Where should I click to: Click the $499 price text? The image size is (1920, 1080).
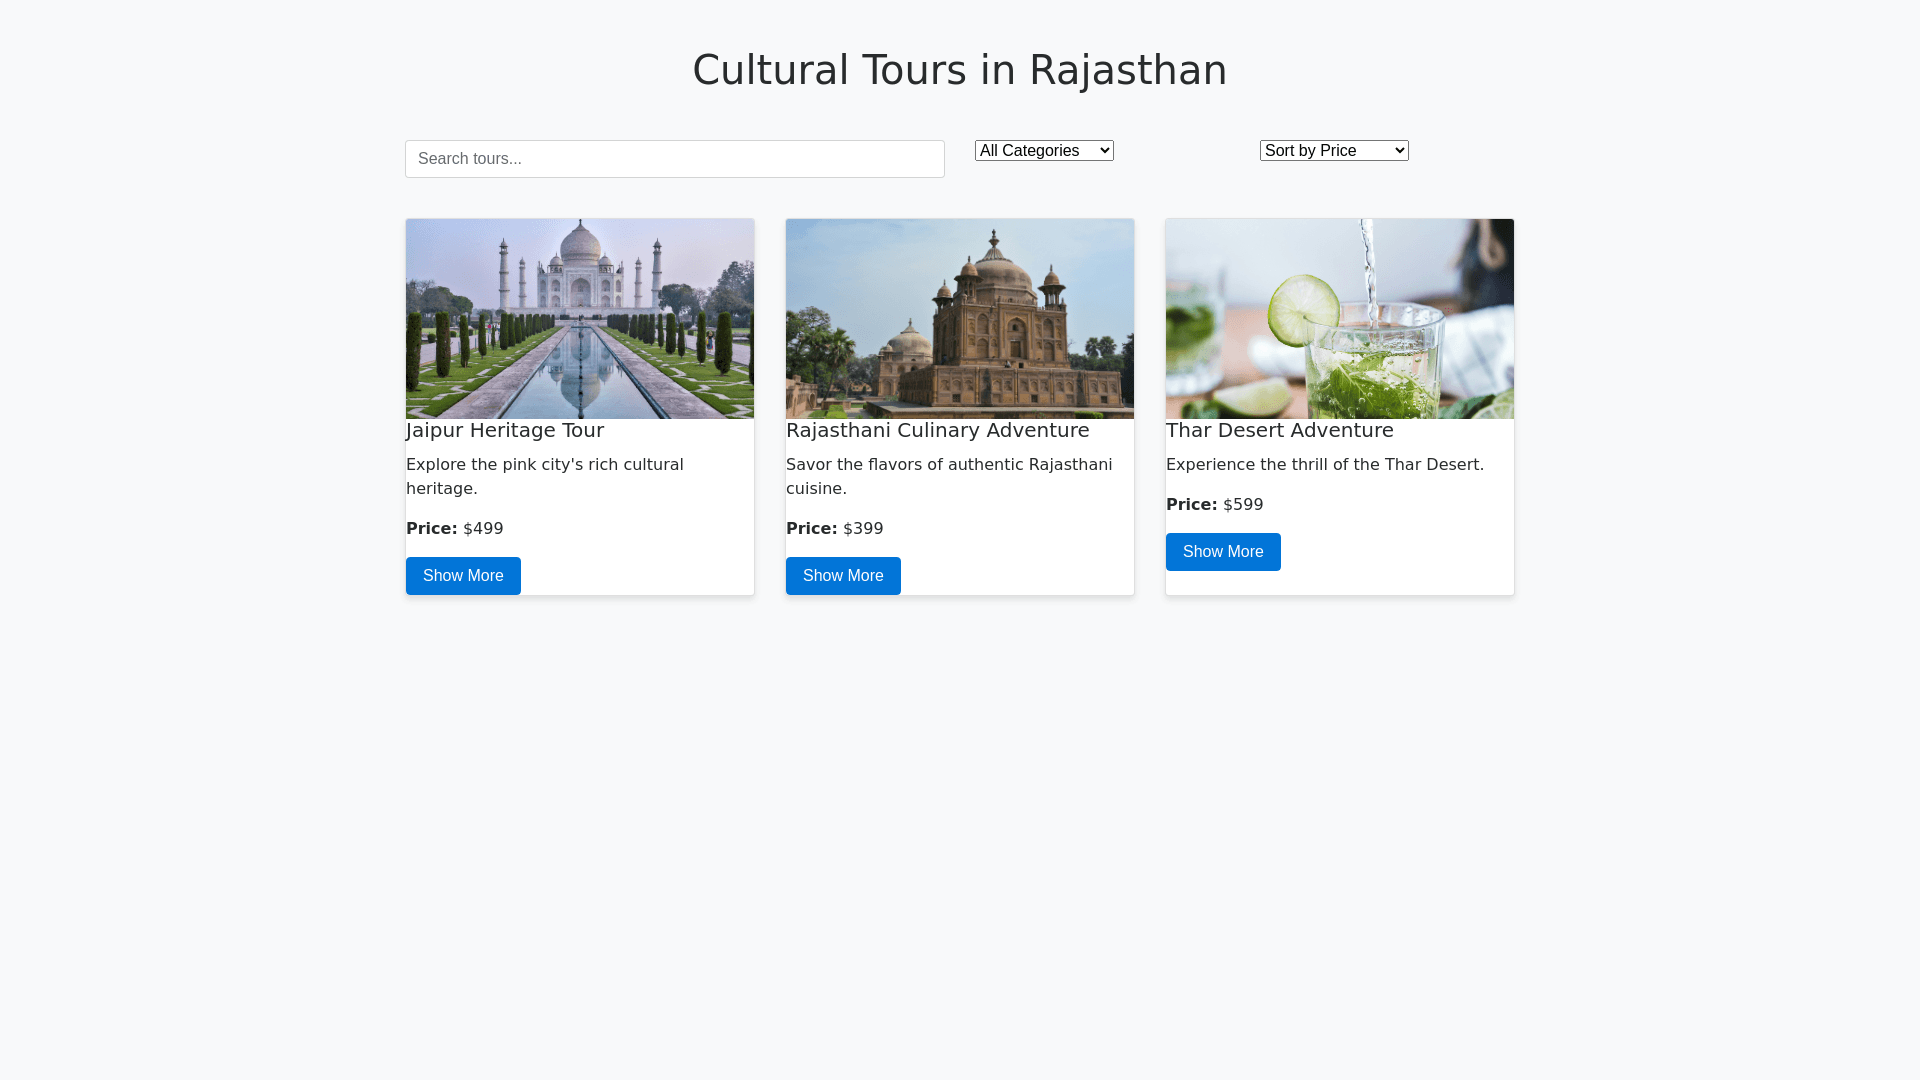pyautogui.click(x=483, y=529)
